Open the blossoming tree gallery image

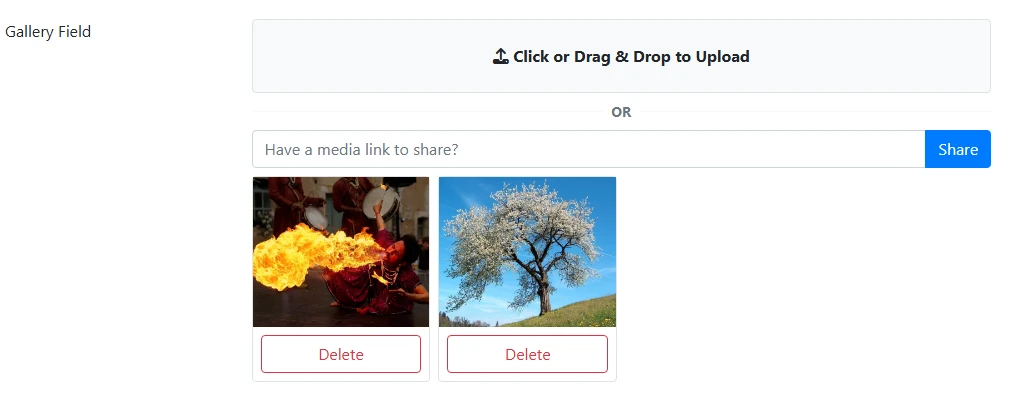(527, 251)
